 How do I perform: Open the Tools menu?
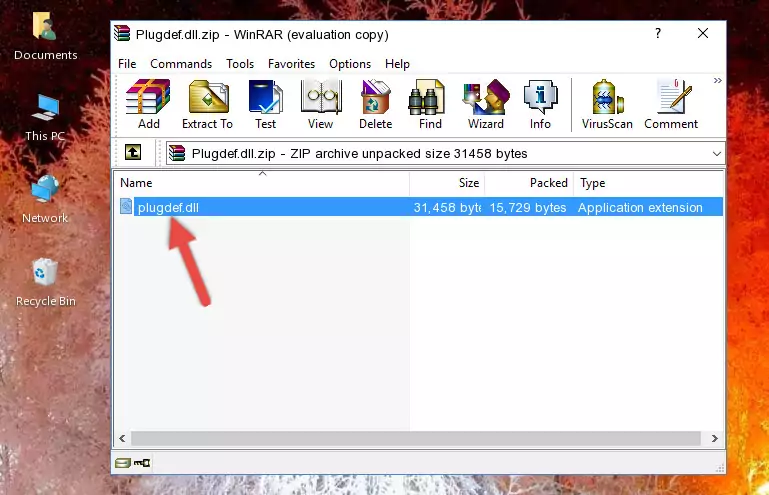click(240, 64)
